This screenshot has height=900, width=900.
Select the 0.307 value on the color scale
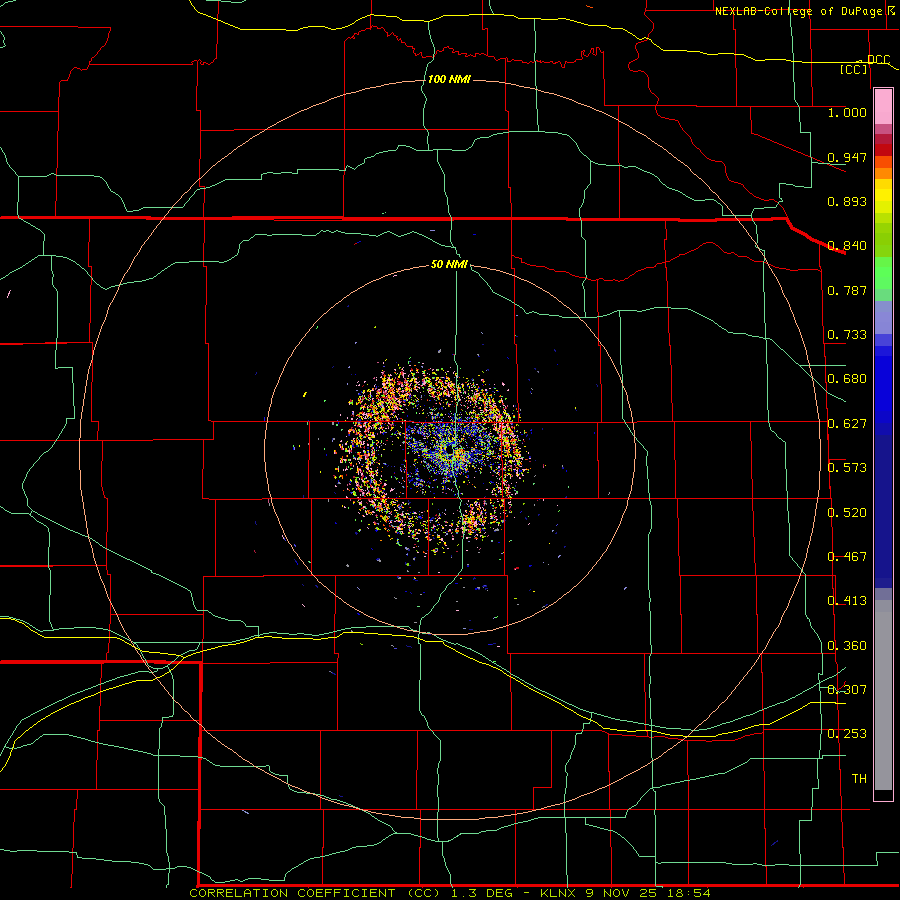click(847, 690)
